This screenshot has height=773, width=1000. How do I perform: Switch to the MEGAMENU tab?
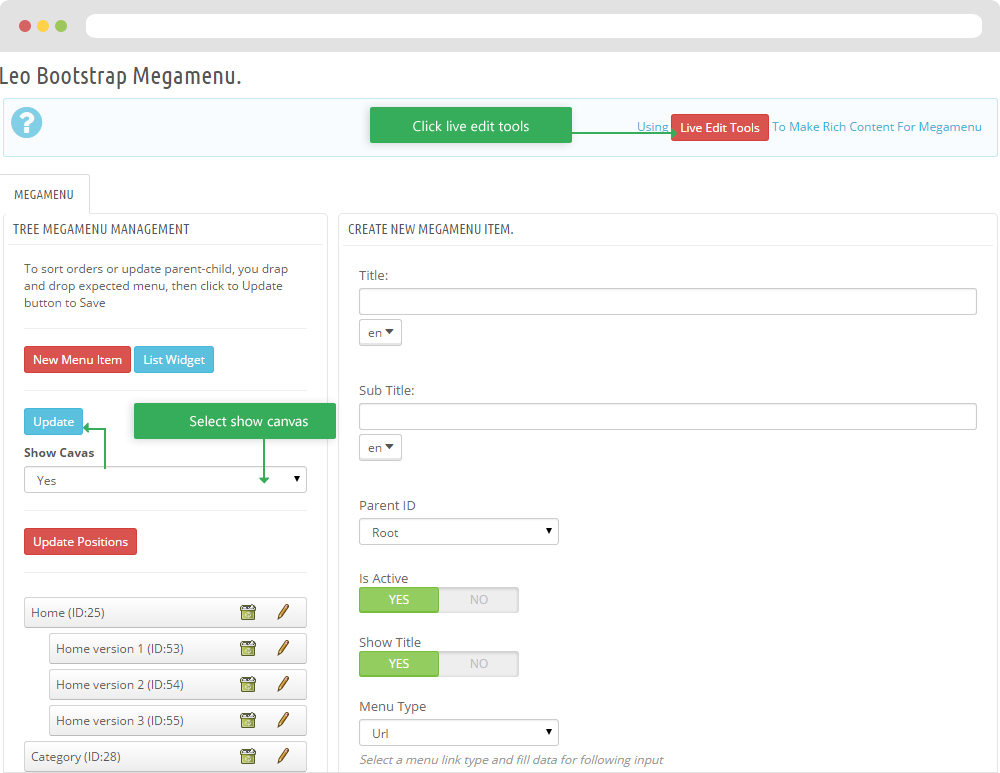click(x=44, y=195)
